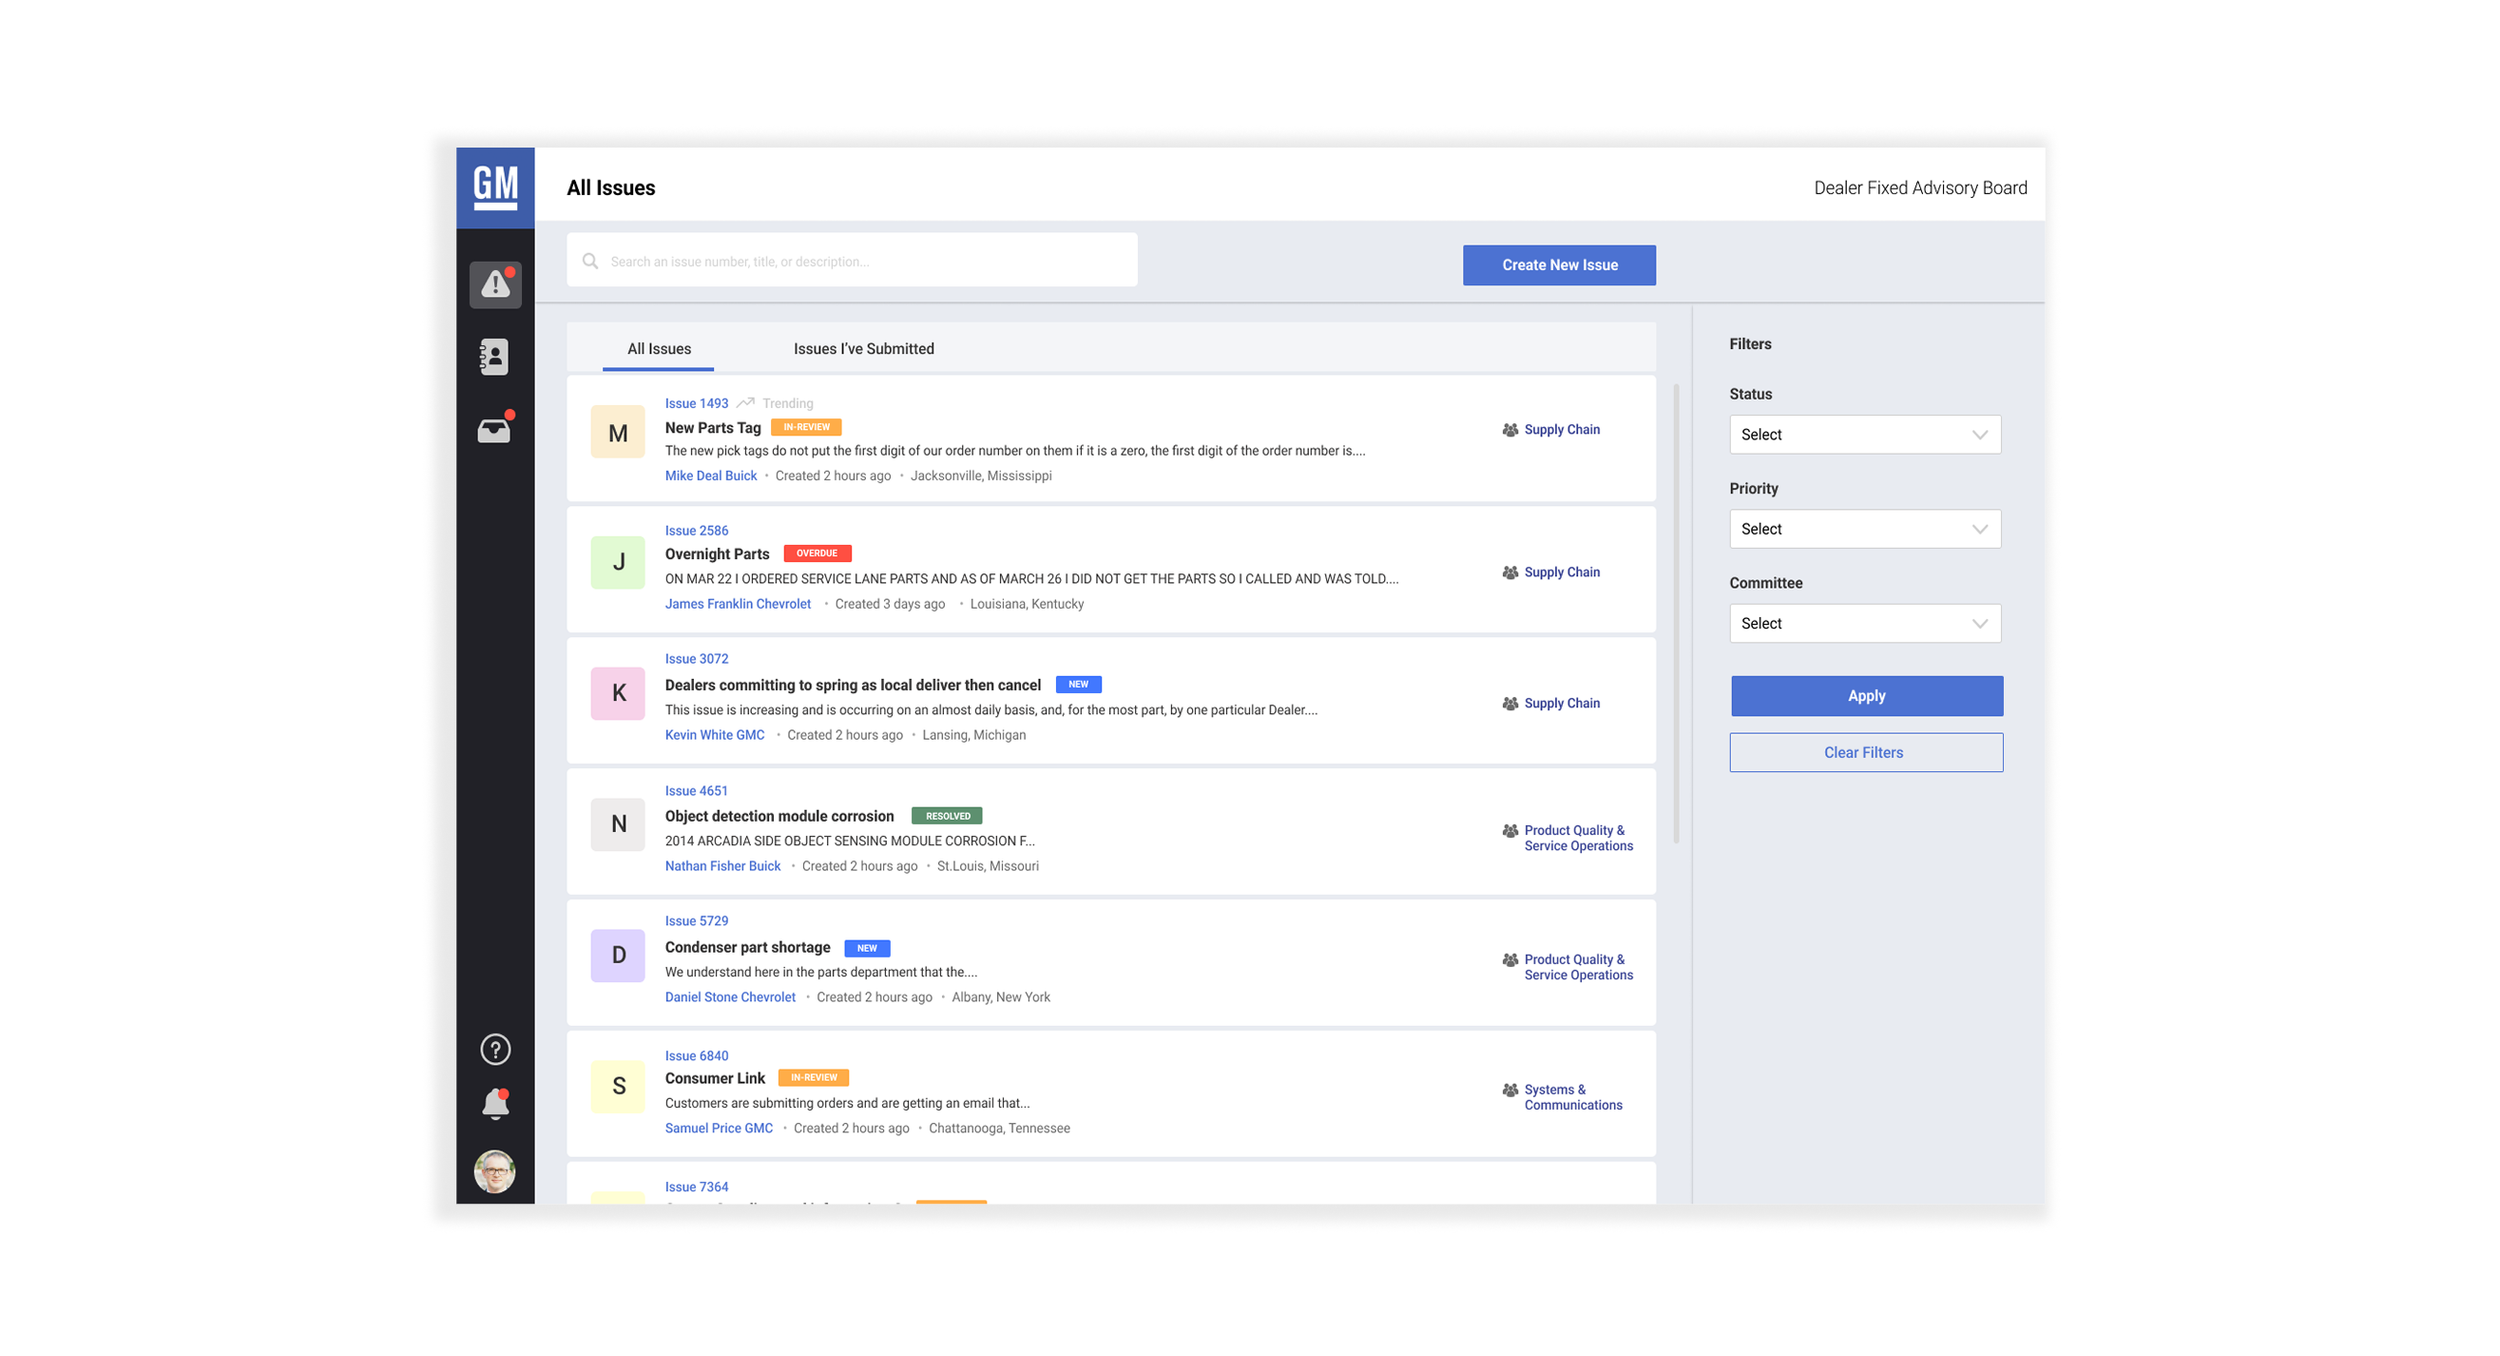Open the Issue 2586 link
Image resolution: width=2500 pixels, height=1356 pixels.
696,531
